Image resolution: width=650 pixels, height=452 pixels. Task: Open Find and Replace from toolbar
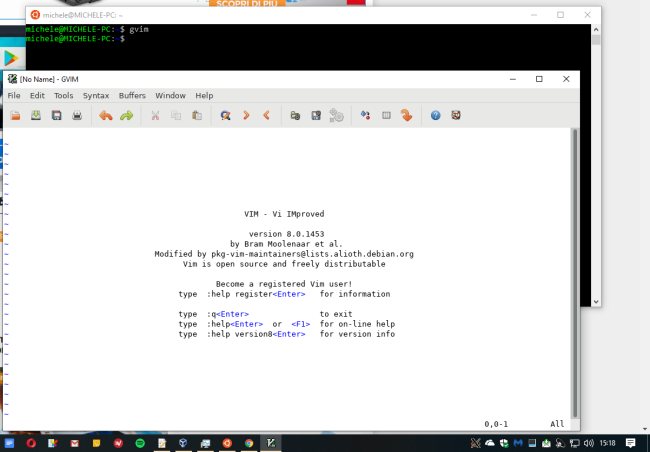tap(226, 115)
